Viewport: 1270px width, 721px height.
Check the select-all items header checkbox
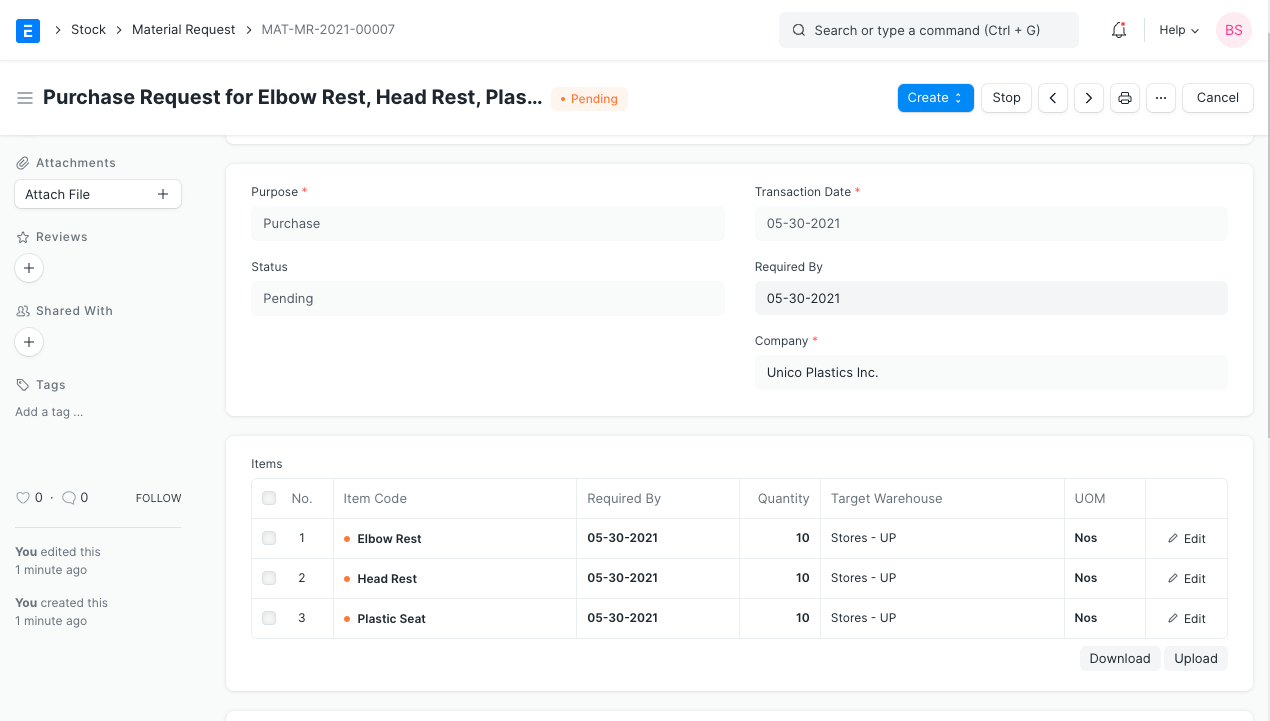[x=269, y=498]
